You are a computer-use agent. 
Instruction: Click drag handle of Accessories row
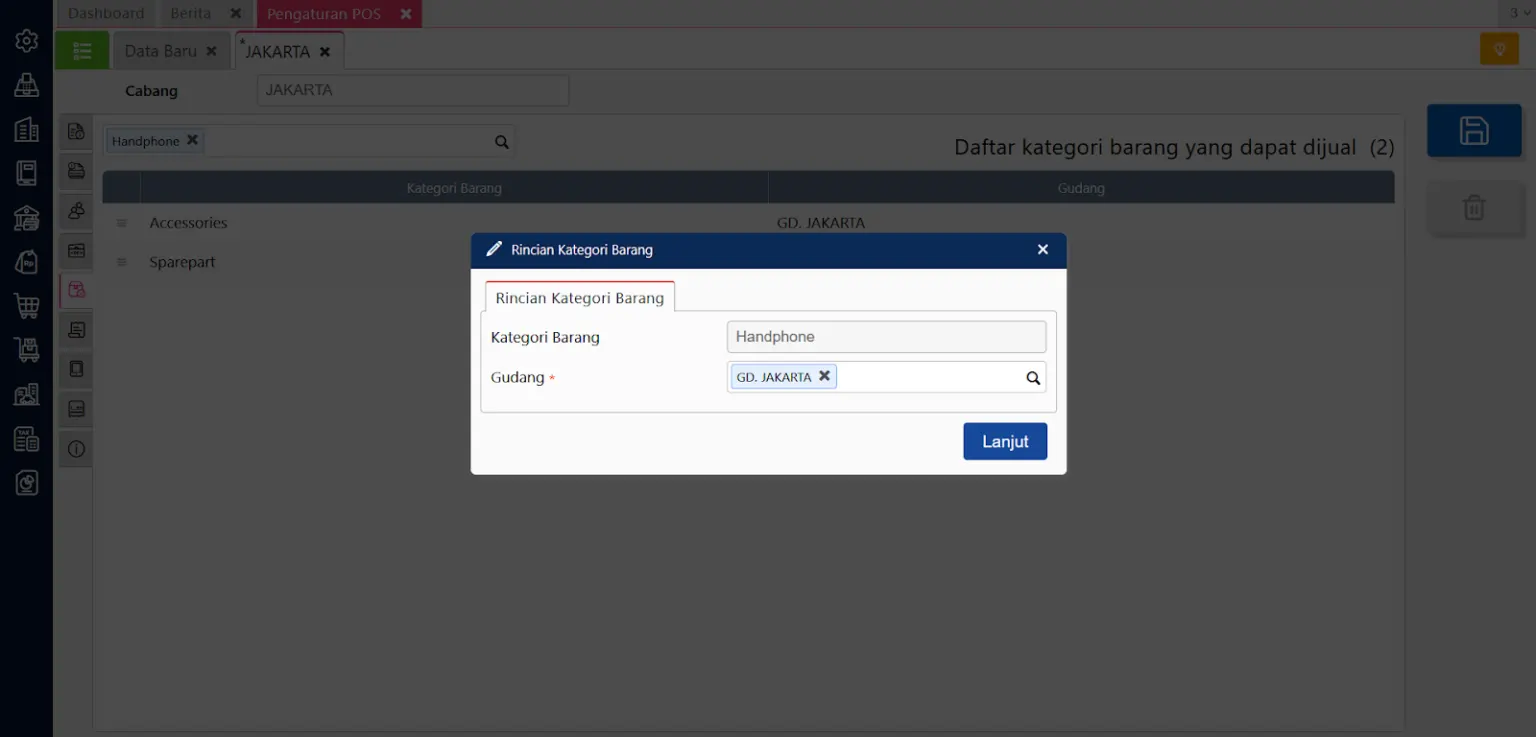[x=122, y=223]
